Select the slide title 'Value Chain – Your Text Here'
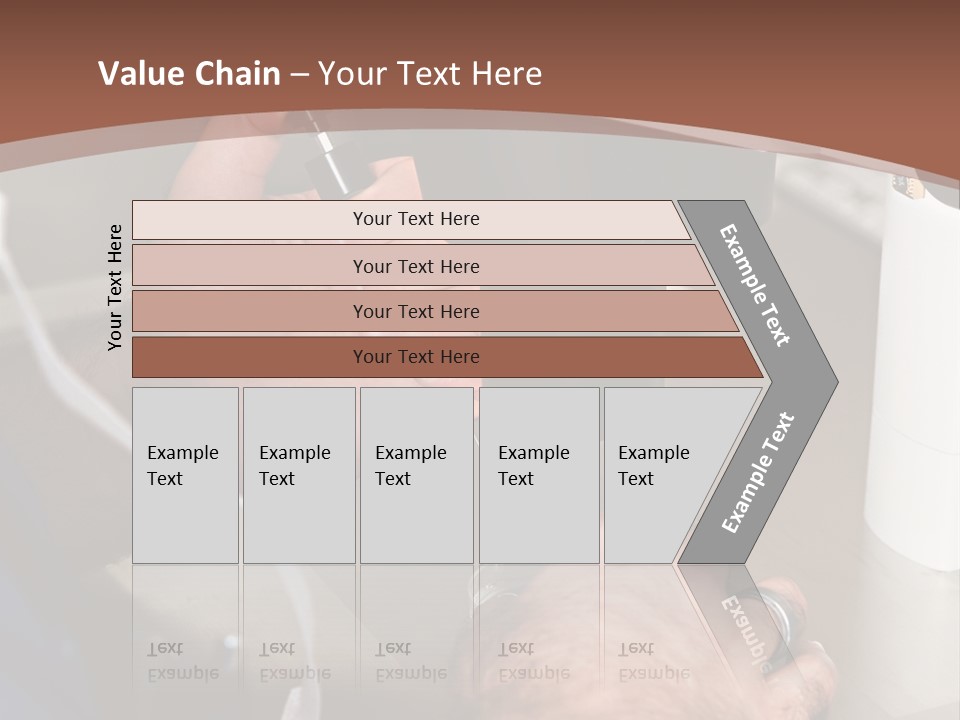This screenshot has width=960, height=720. [320, 73]
